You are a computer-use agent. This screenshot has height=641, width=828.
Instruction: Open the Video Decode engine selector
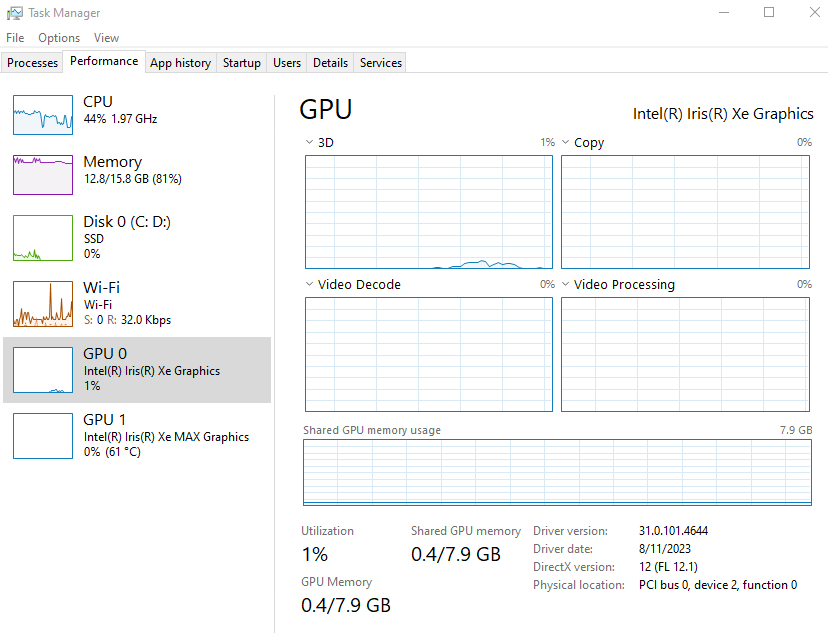(309, 284)
